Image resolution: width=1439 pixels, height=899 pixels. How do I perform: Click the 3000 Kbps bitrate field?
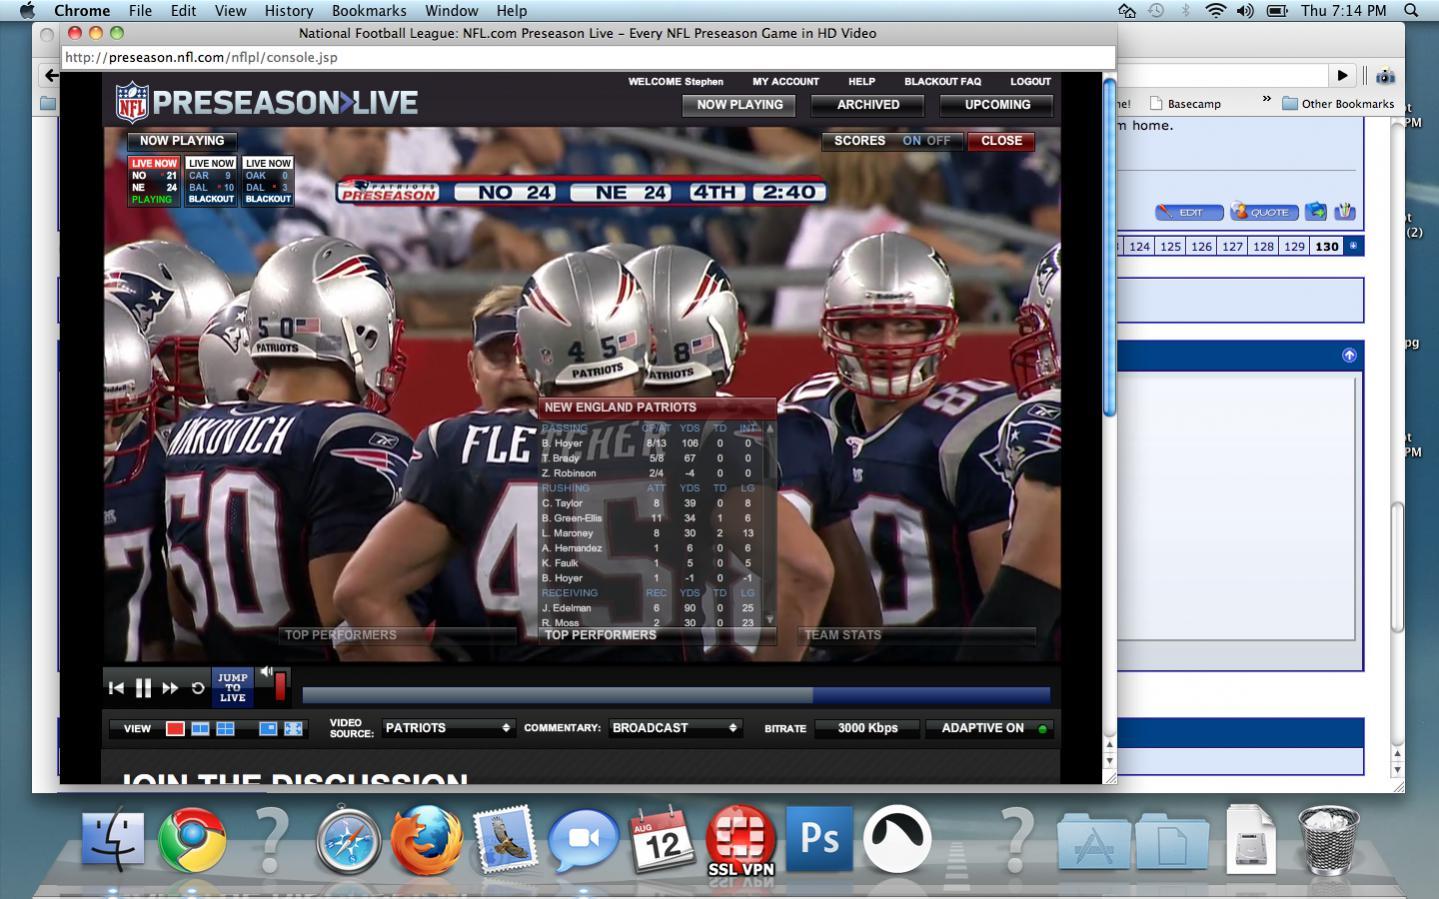(867, 728)
